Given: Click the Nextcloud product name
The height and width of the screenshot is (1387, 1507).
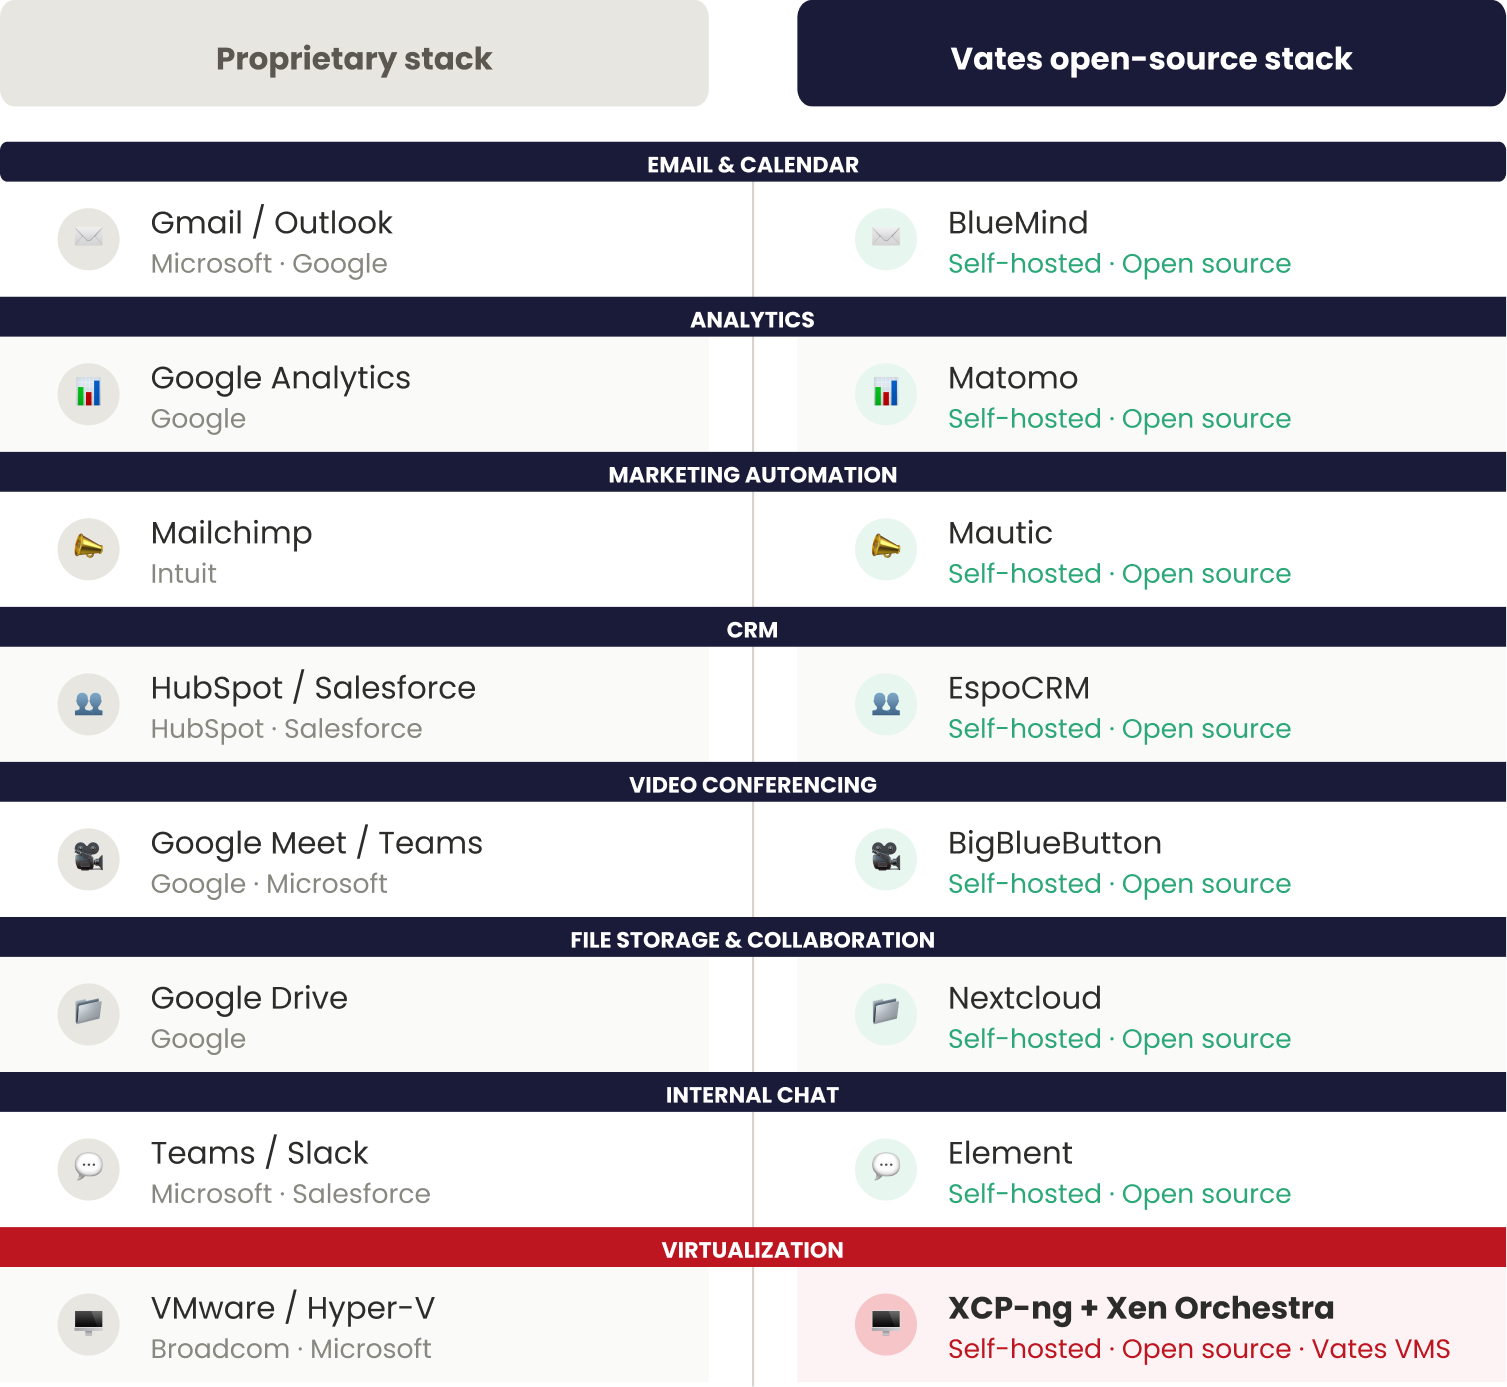Looking at the screenshot, I should (x=1024, y=998).
